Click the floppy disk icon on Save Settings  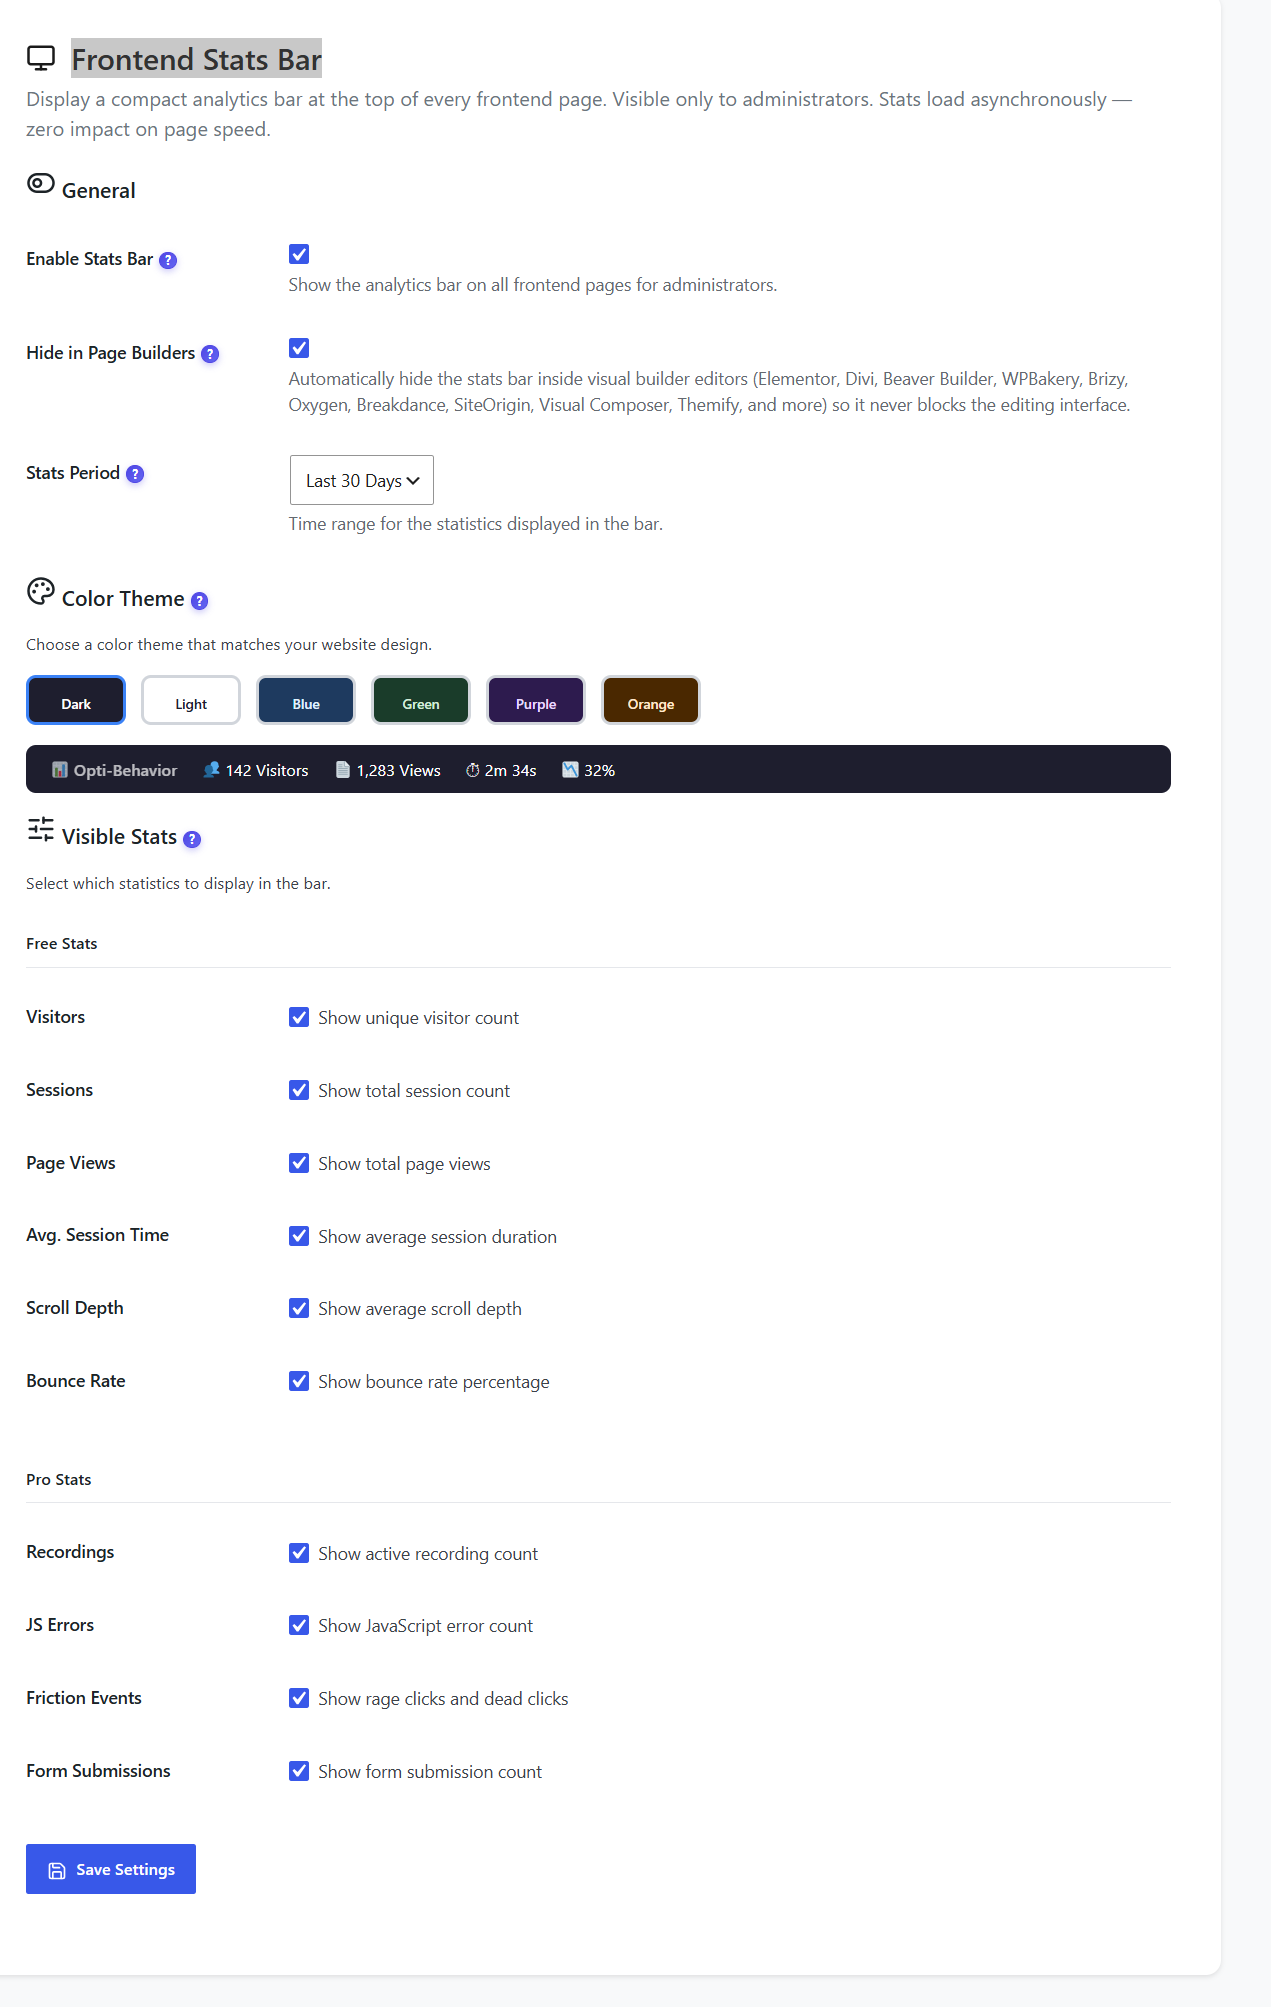tap(57, 1870)
